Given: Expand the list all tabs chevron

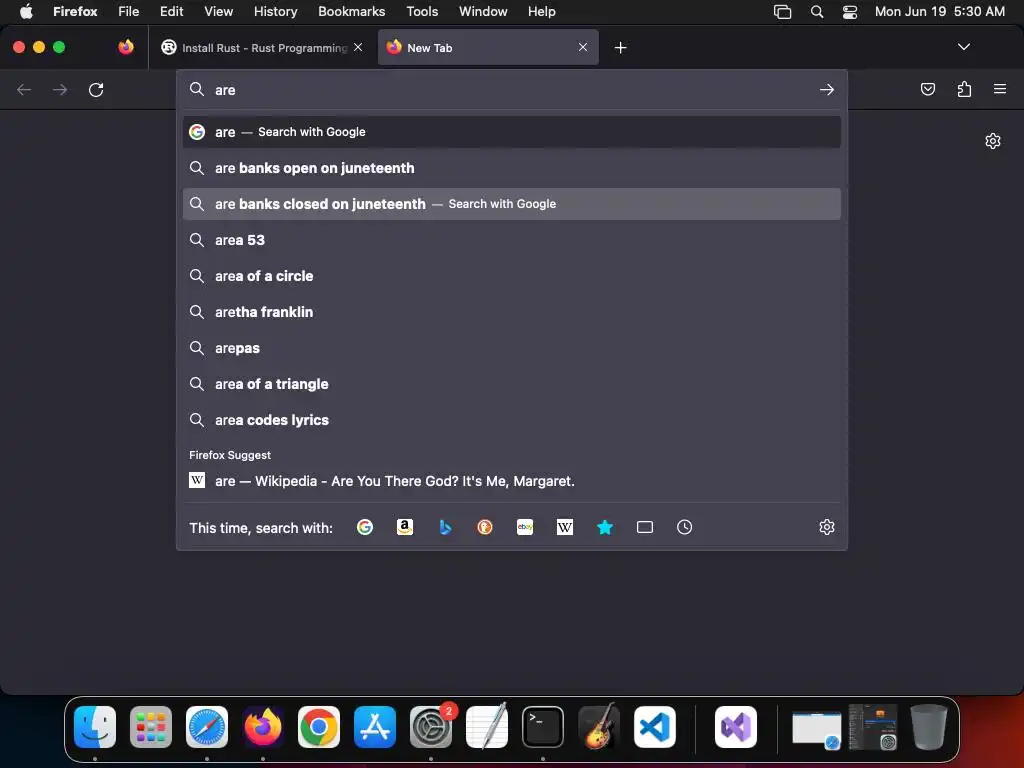Looking at the screenshot, I should coord(963,47).
